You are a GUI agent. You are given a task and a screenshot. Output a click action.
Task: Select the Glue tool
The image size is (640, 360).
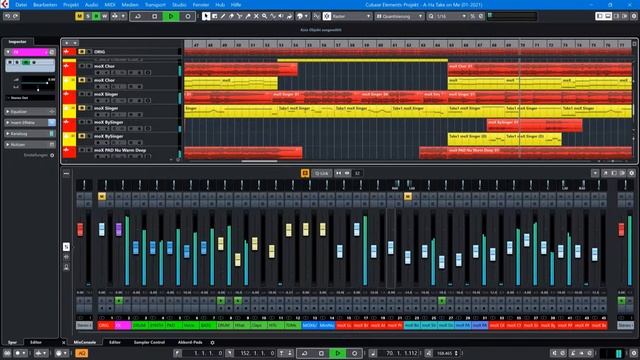pos(248,16)
